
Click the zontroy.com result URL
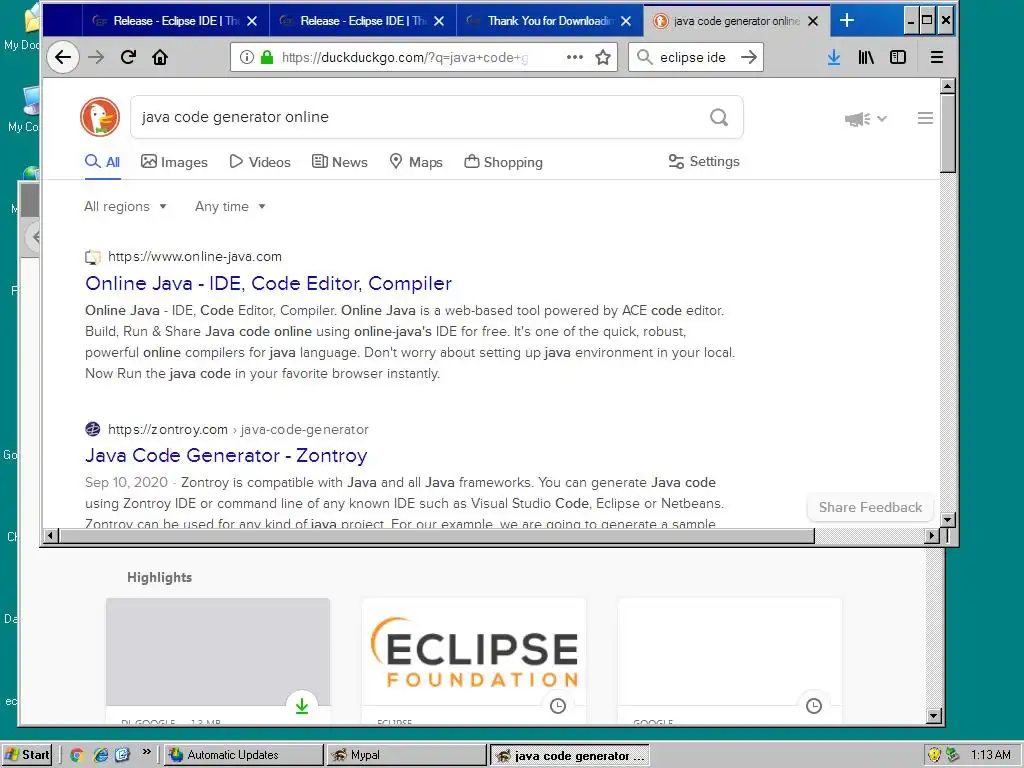tap(238, 430)
